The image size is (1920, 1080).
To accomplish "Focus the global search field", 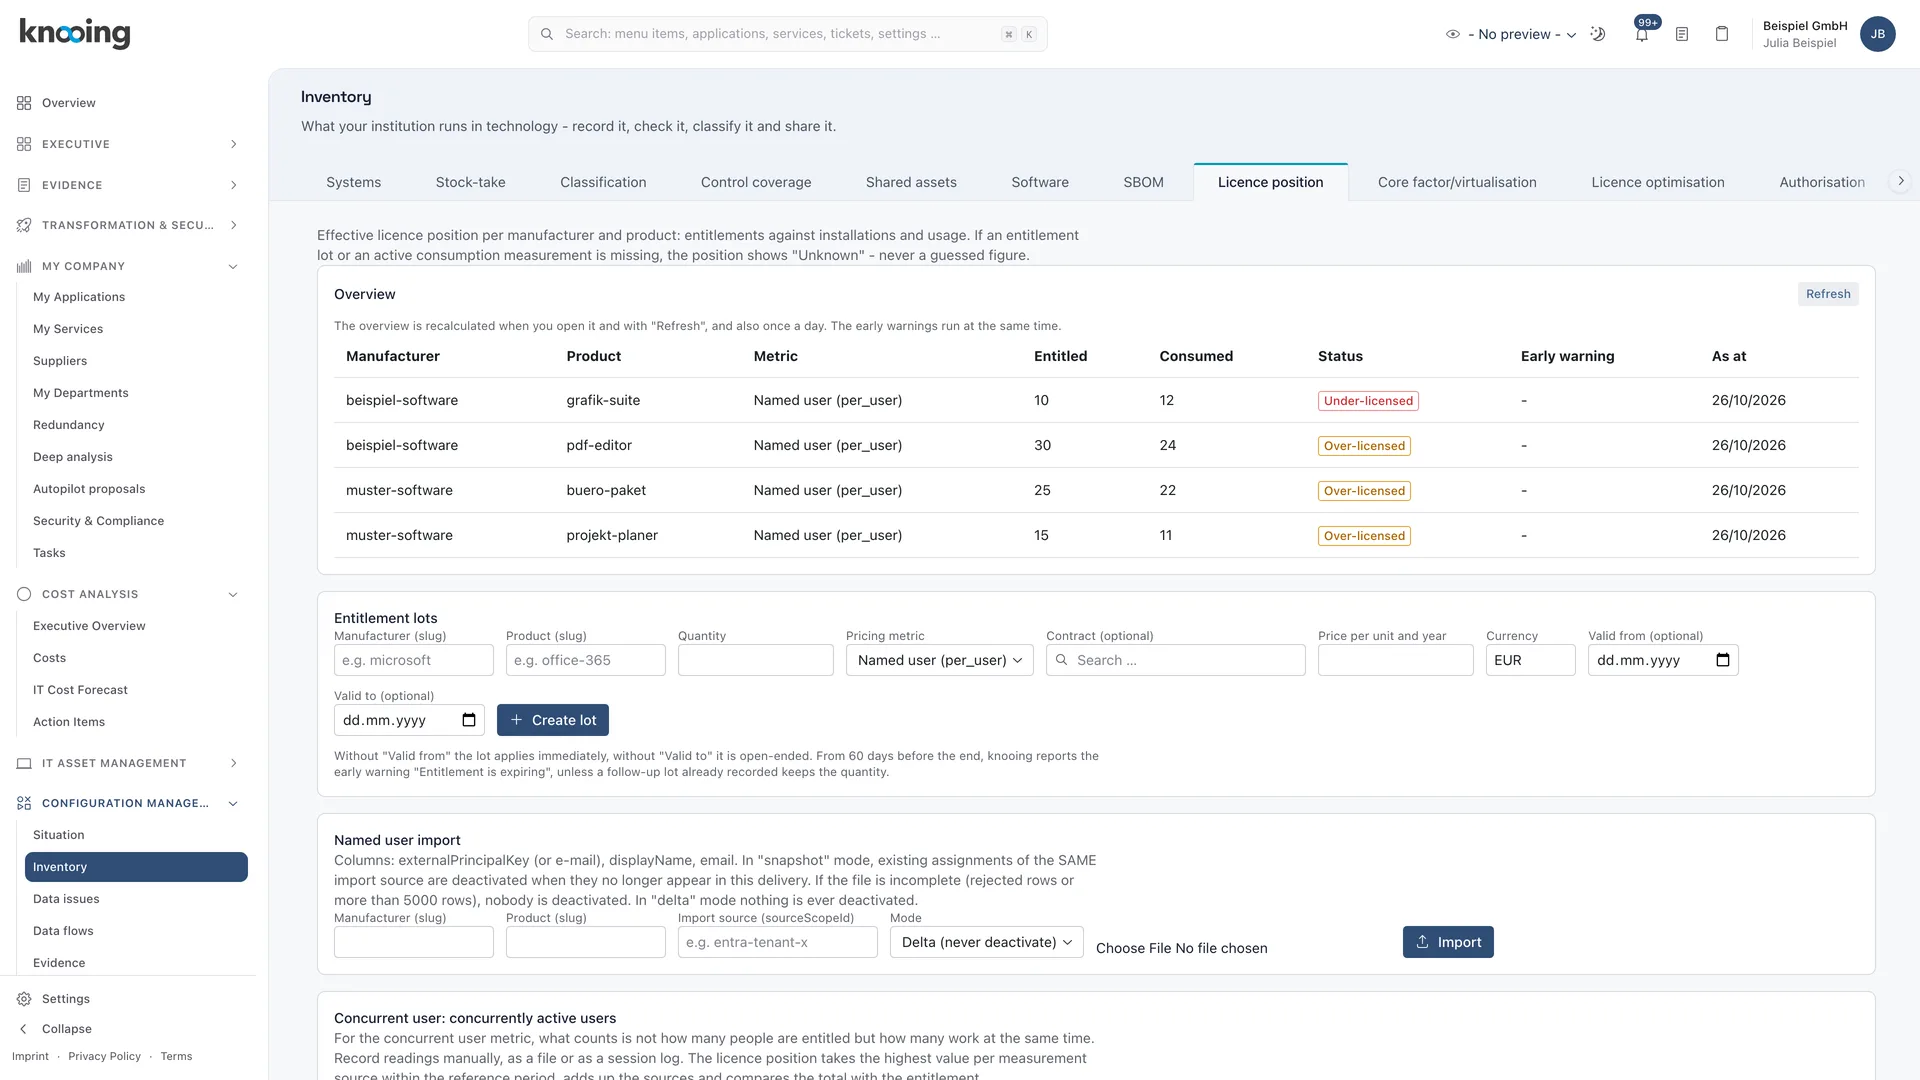I will [787, 34].
